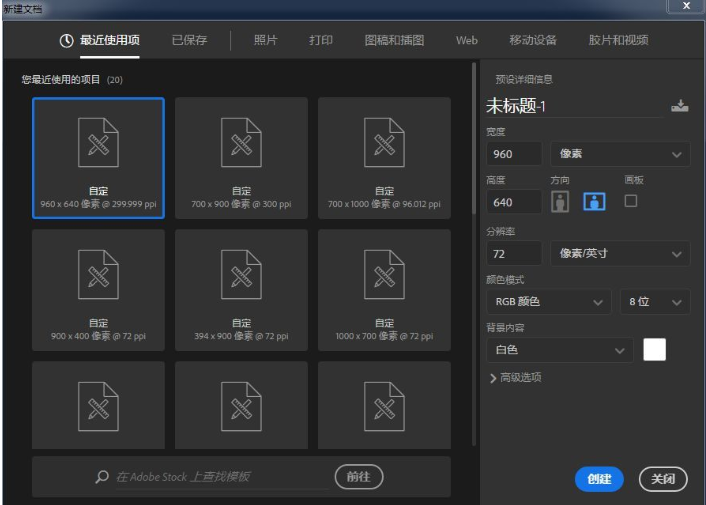The image size is (706, 505).
Task: Expand the 高级选项 section
Action: point(515,377)
